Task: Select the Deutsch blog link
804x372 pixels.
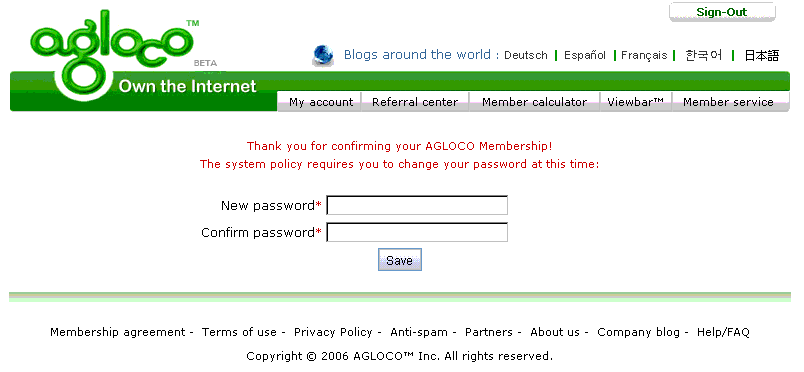Action: point(526,55)
